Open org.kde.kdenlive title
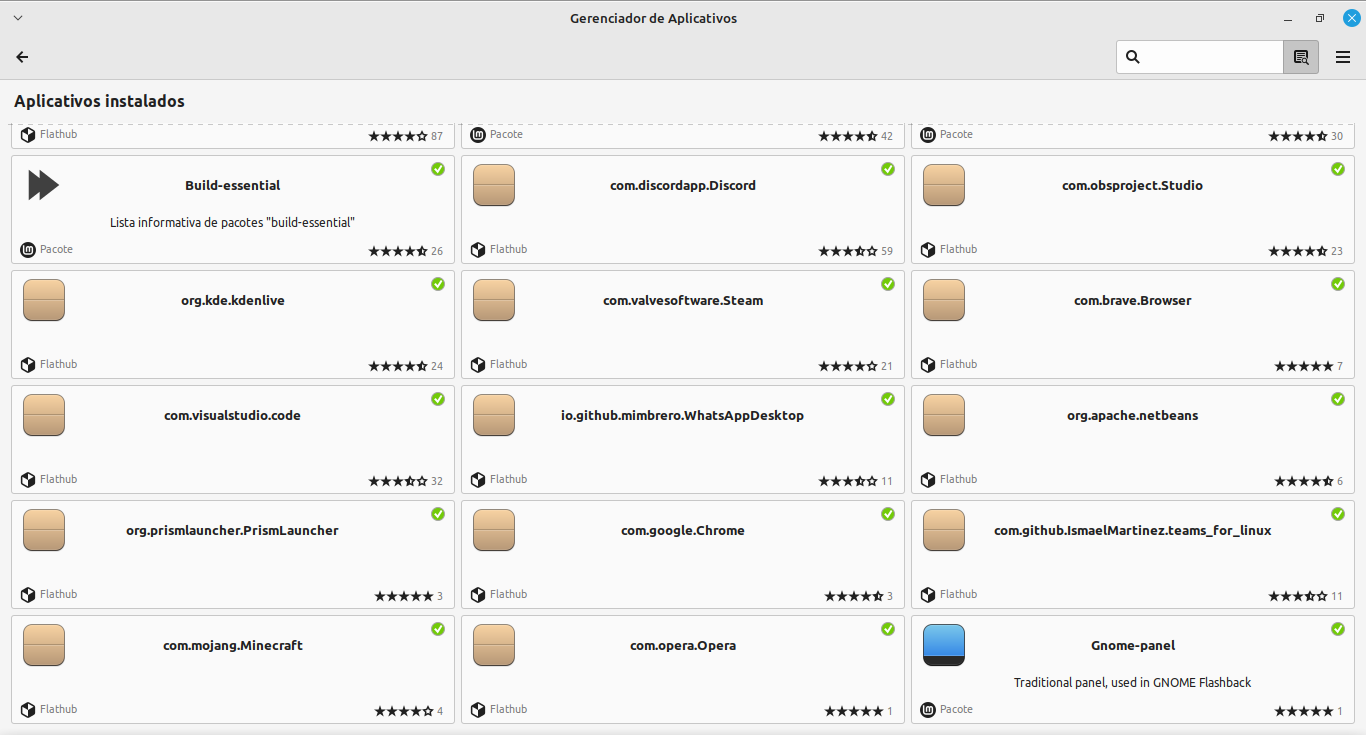The height and width of the screenshot is (735, 1366). point(233,300)
